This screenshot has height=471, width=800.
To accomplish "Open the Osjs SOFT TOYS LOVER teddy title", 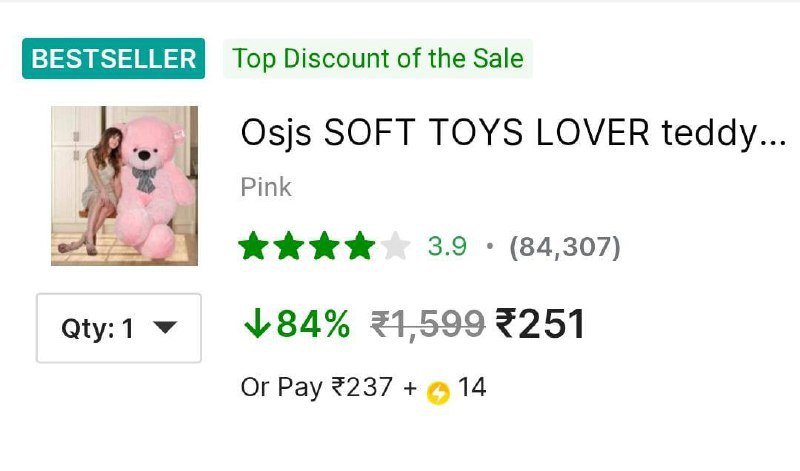I will click(x=513, y=133).
